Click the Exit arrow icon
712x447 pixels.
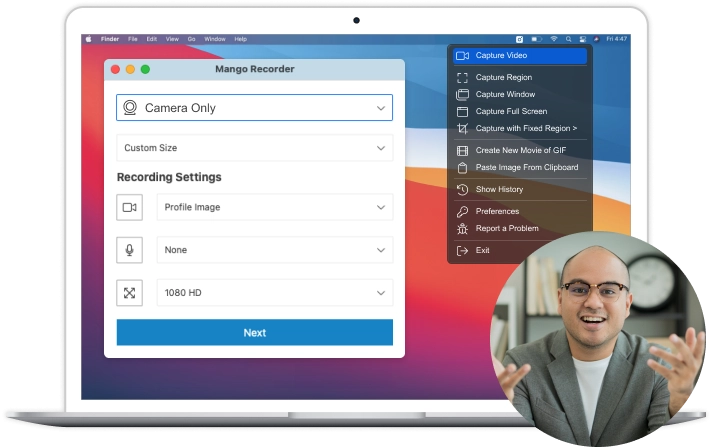[x=462, y=250]
